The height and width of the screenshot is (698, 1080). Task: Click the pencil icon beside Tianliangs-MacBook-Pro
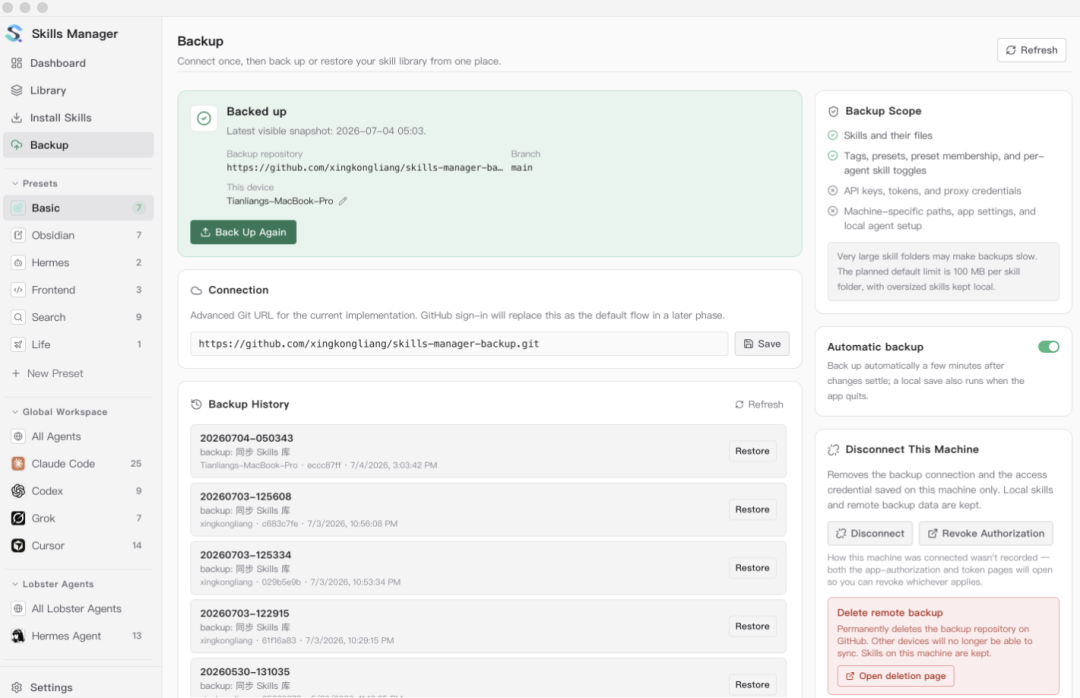point(343,201)
